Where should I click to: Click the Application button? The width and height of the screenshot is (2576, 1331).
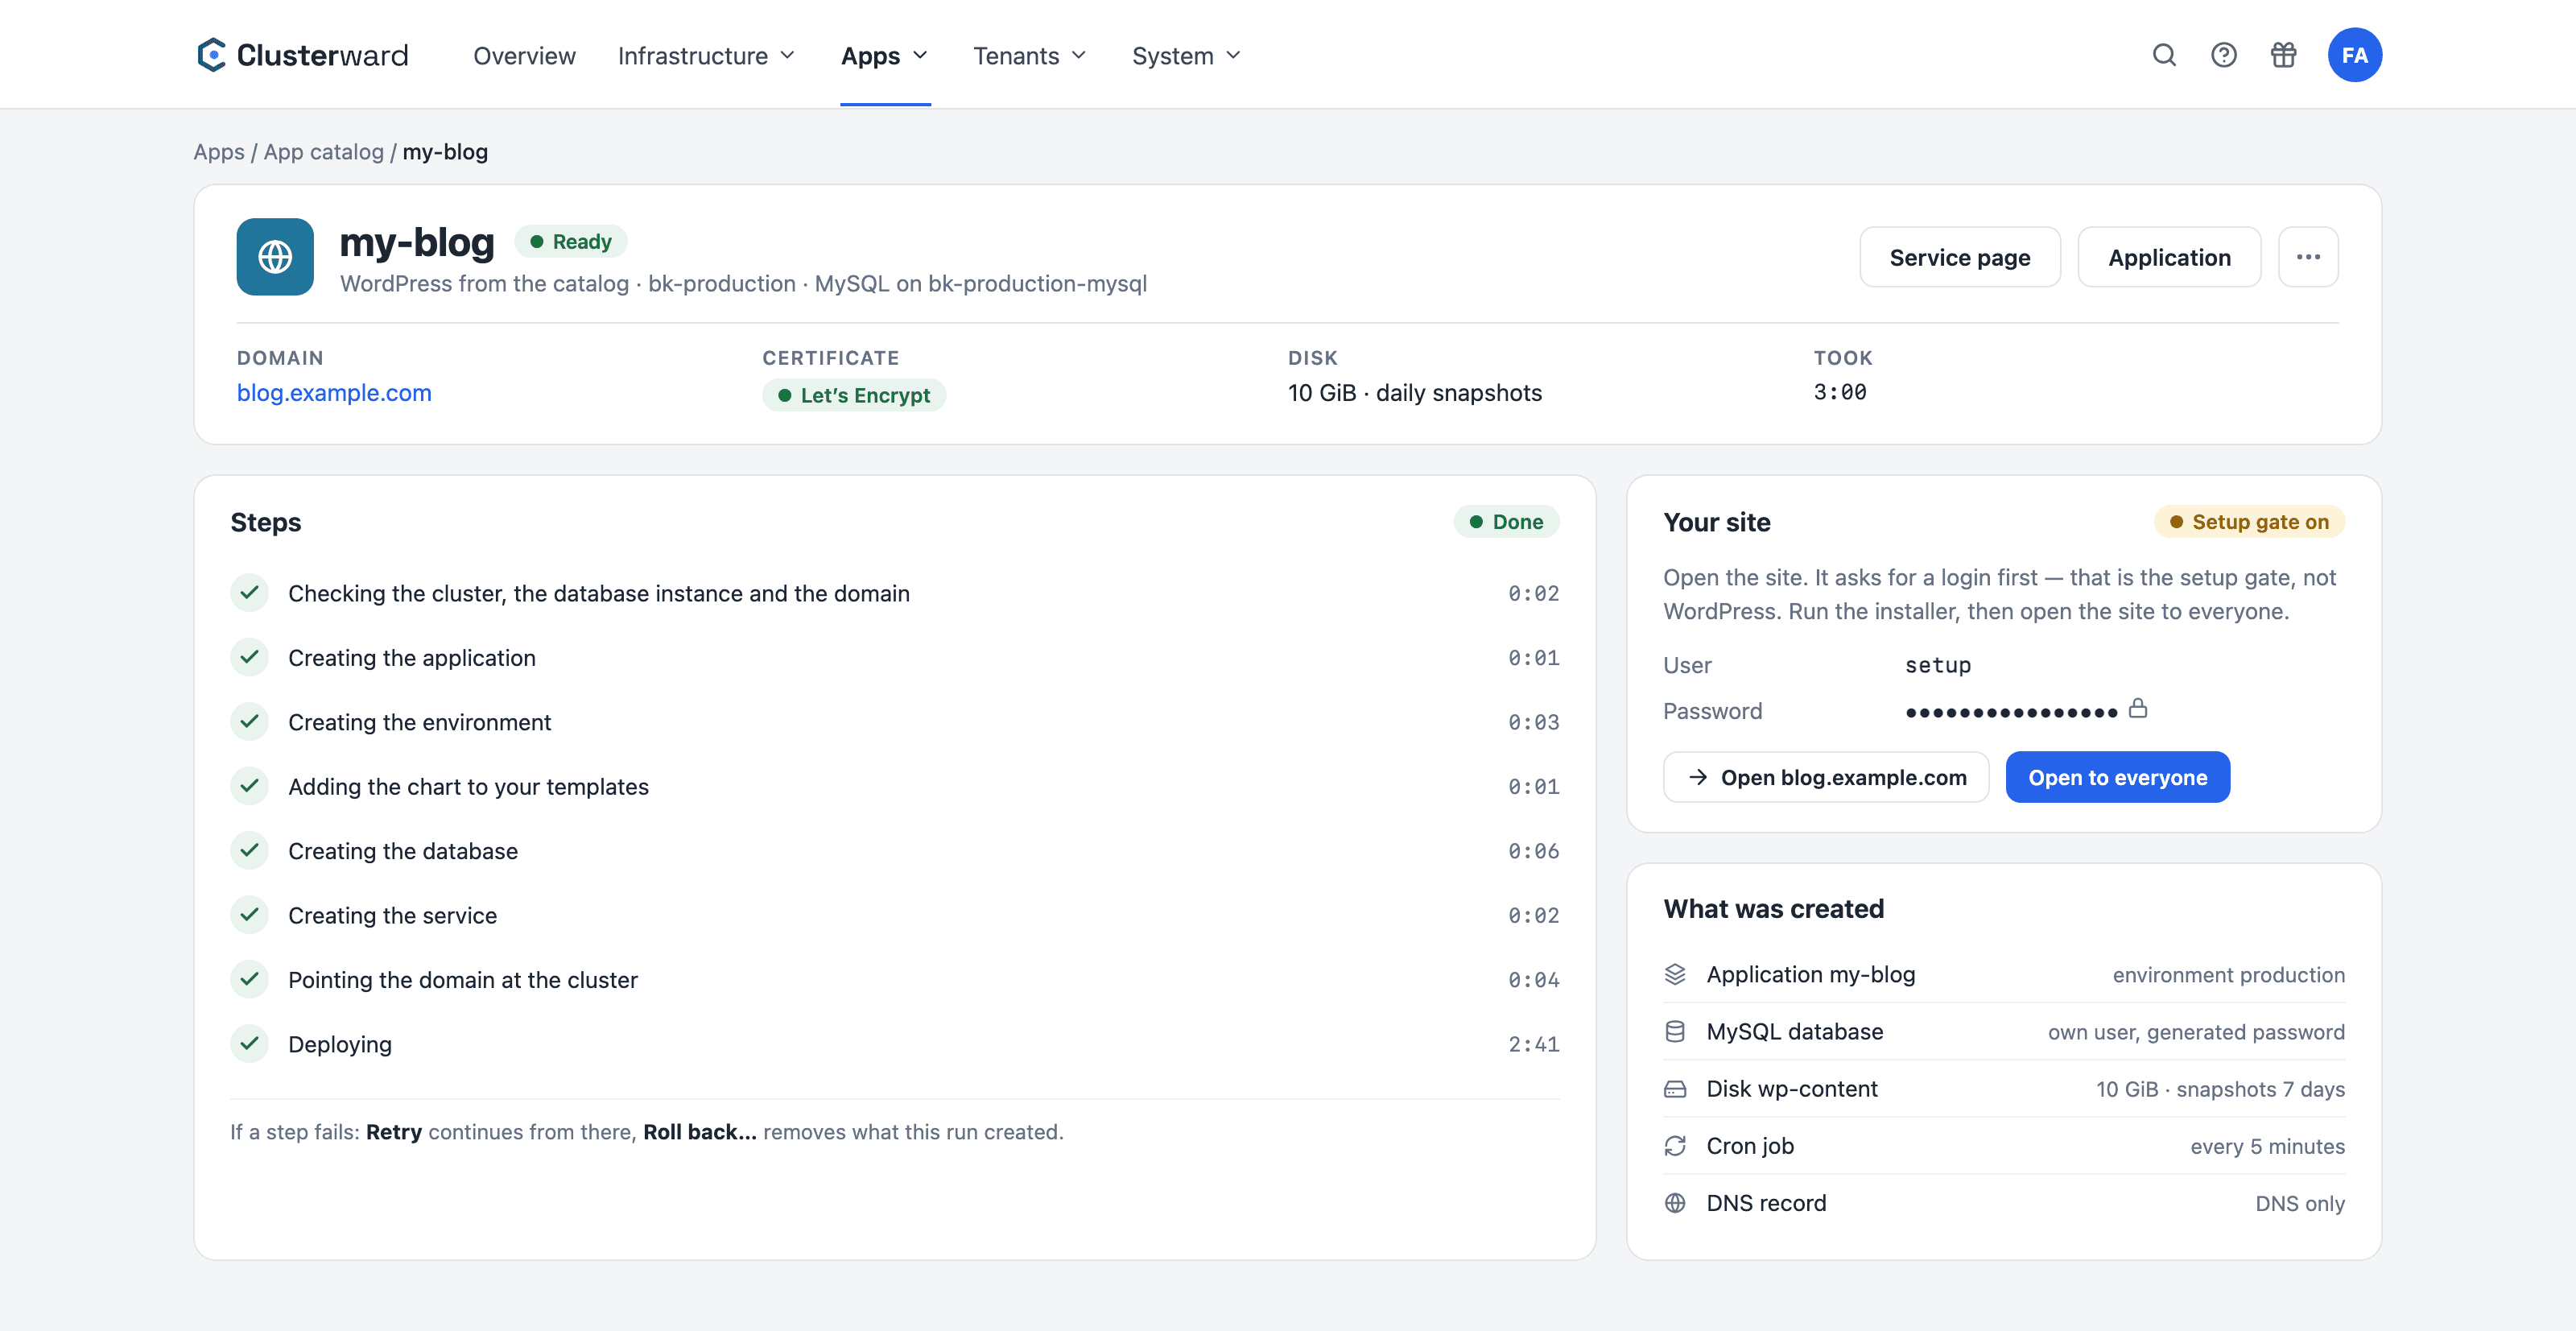coord(2169,257)
